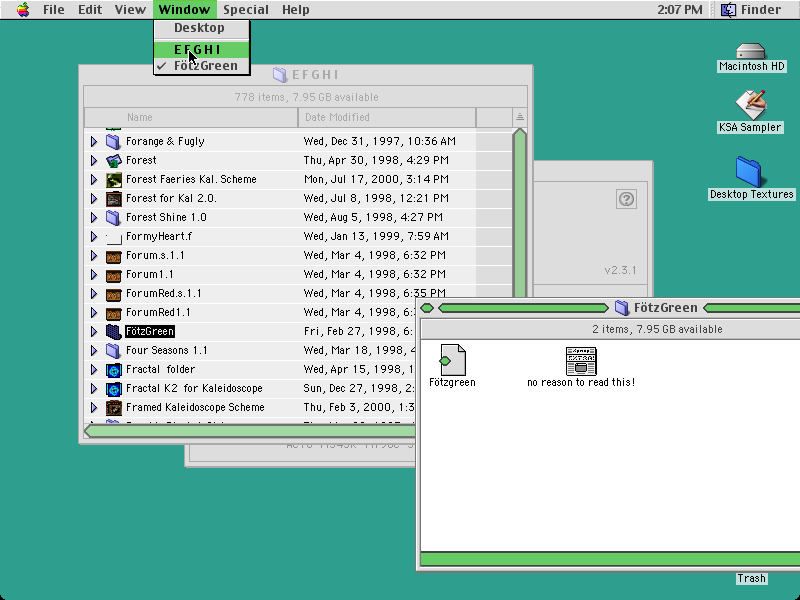Select the KSA Sampler desktop icon

pyautogui.click(x=751, y=105)
